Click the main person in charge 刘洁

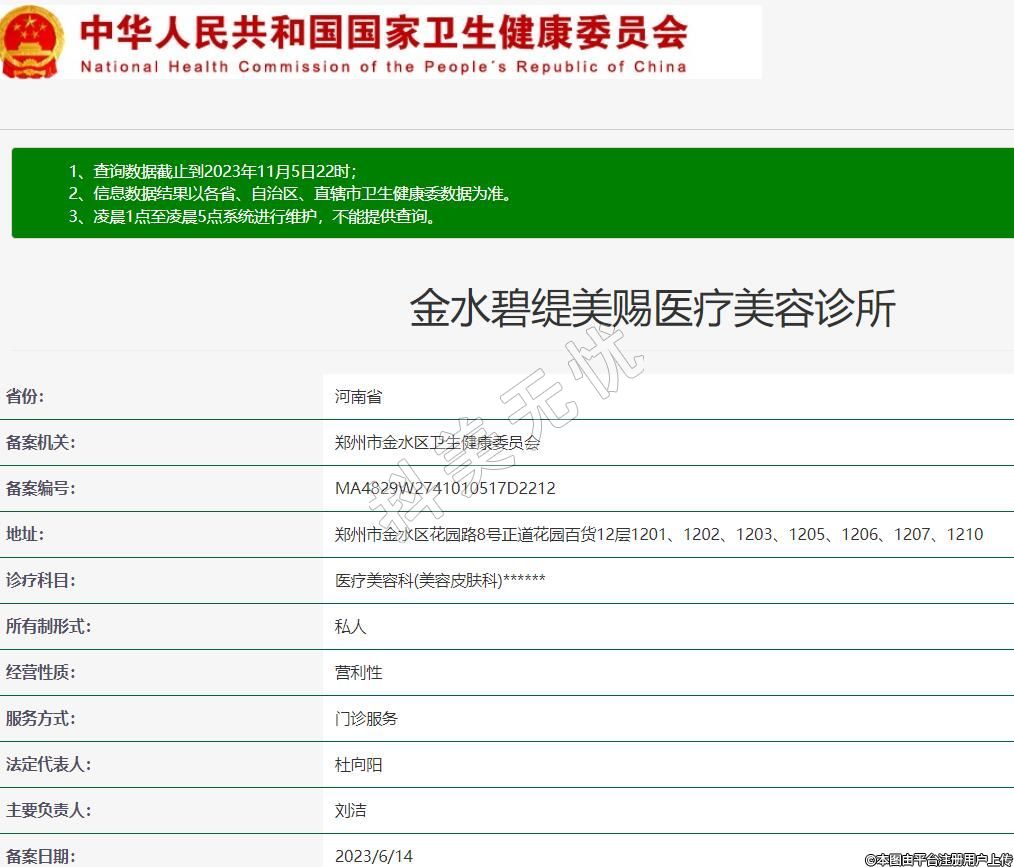(351, 811)
